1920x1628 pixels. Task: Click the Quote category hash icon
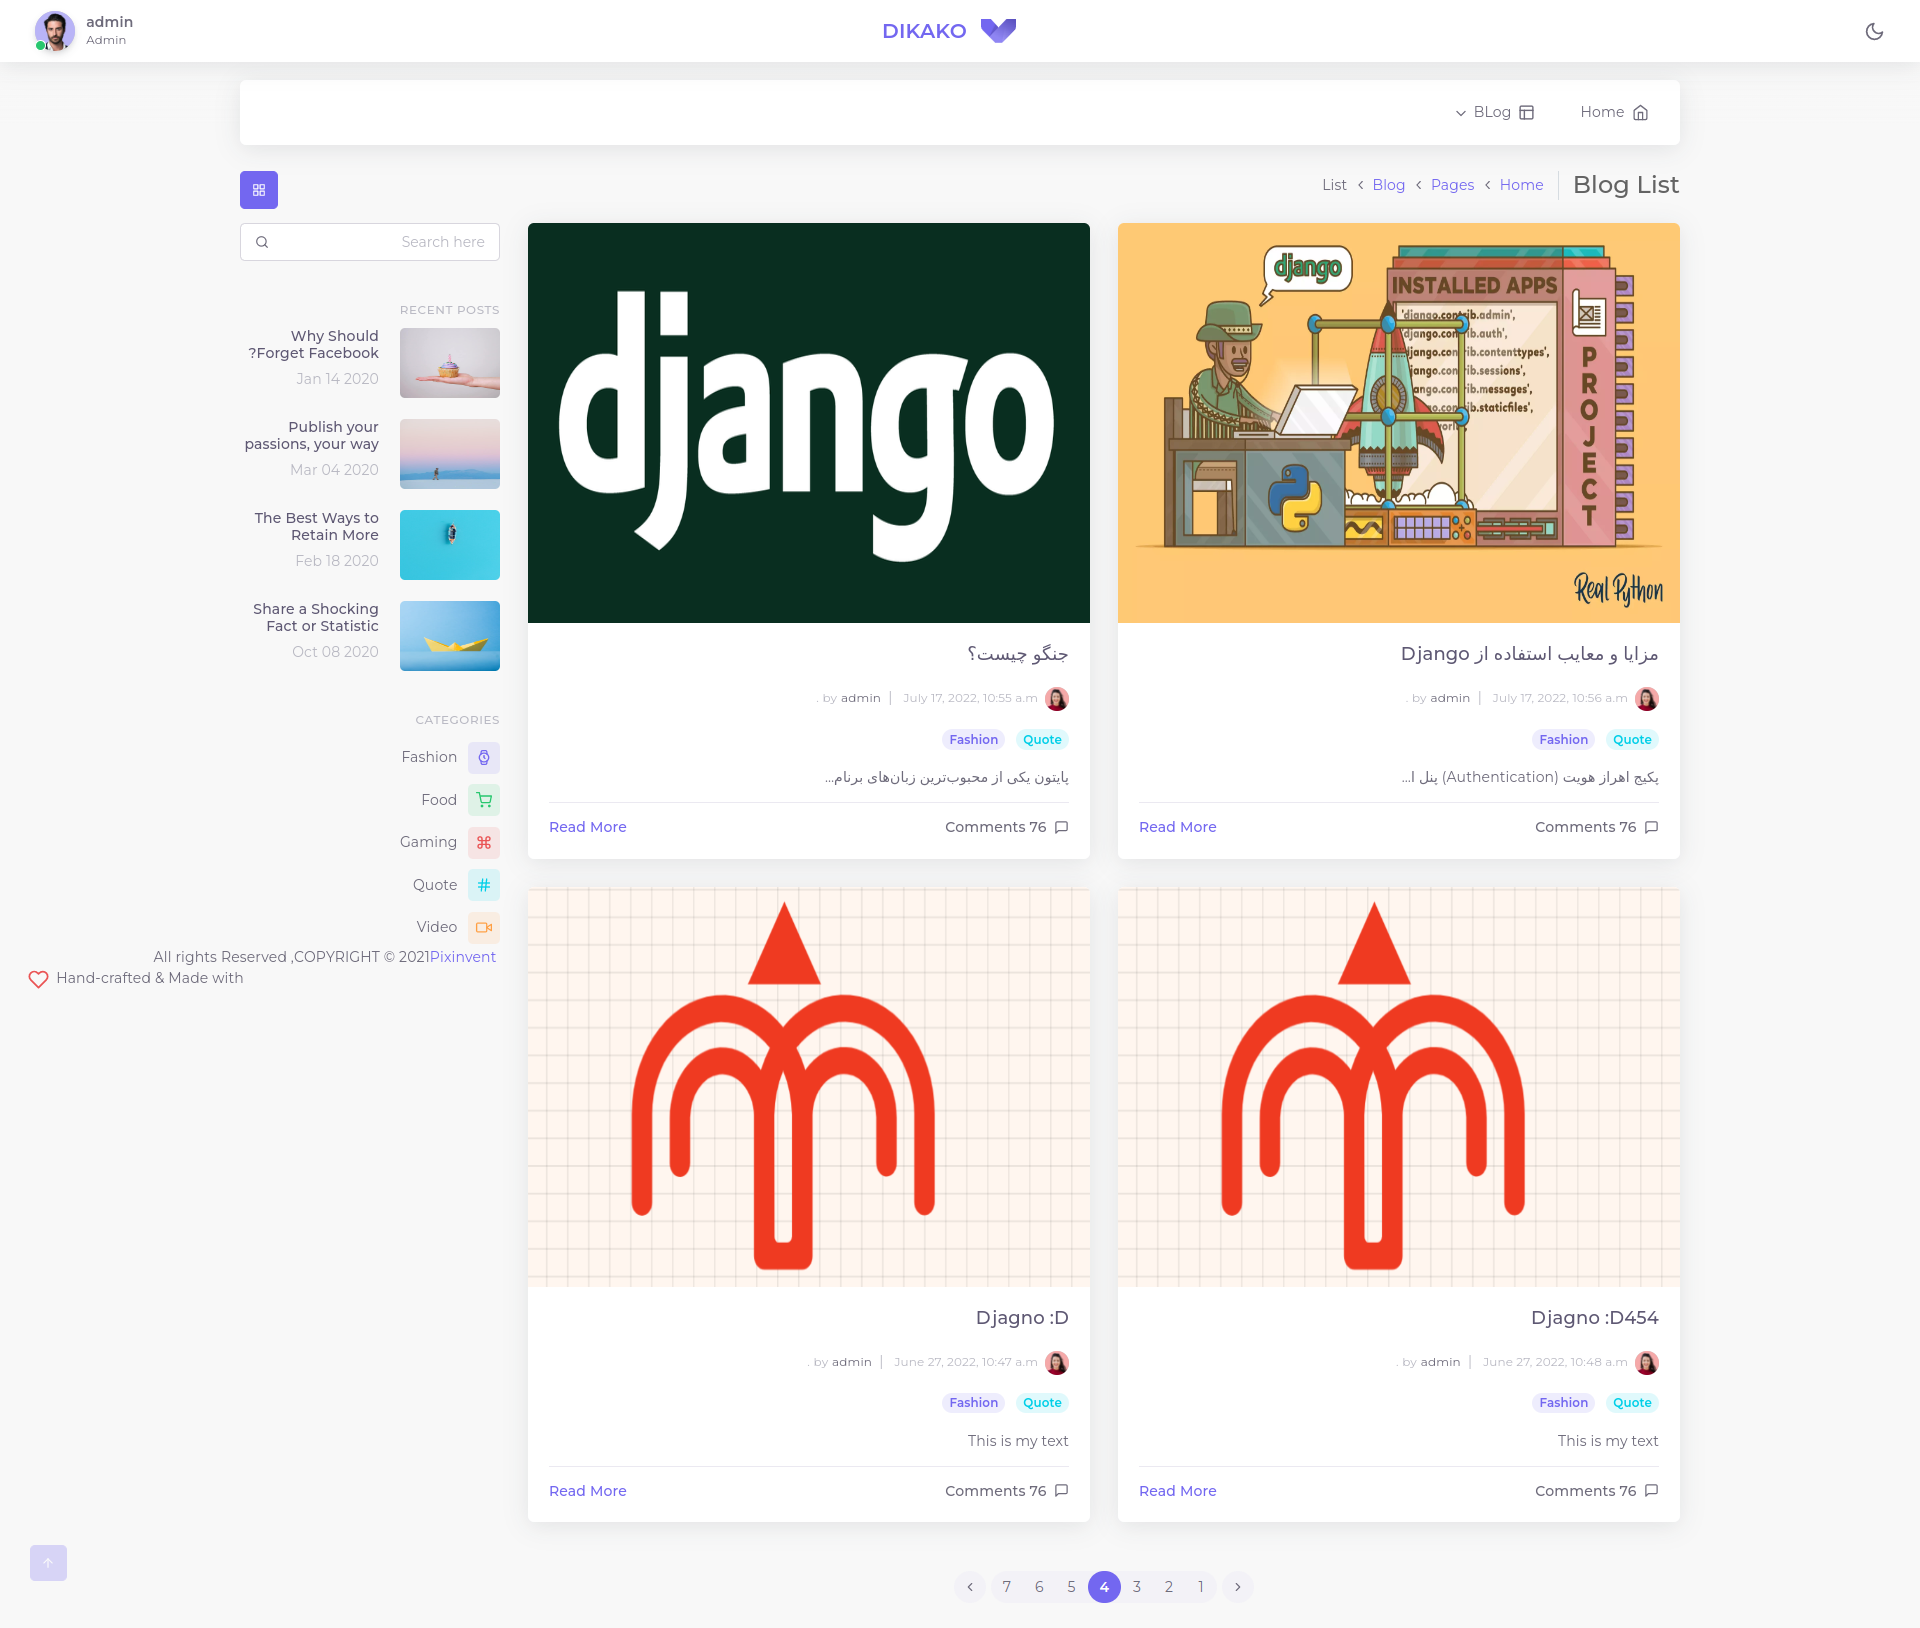[x=484, y=885]
